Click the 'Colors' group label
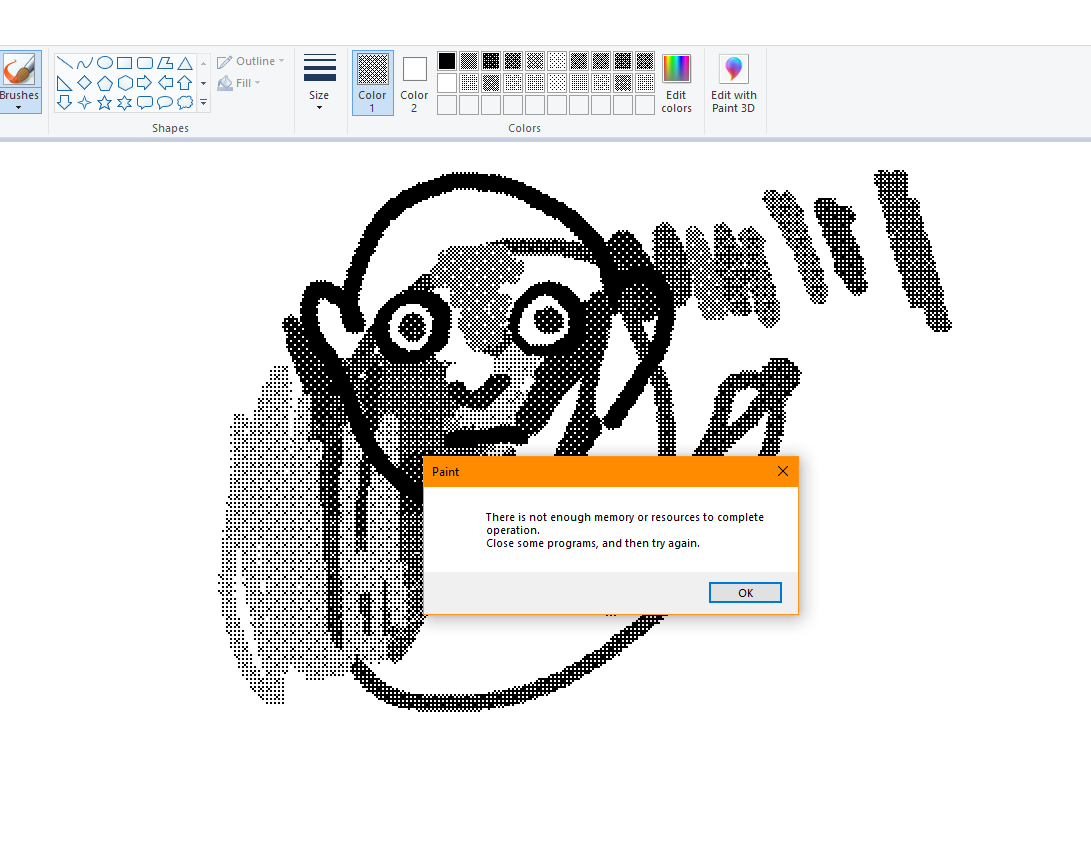The width and height of the screenshot is (1091, 867). tap(524, 128)
